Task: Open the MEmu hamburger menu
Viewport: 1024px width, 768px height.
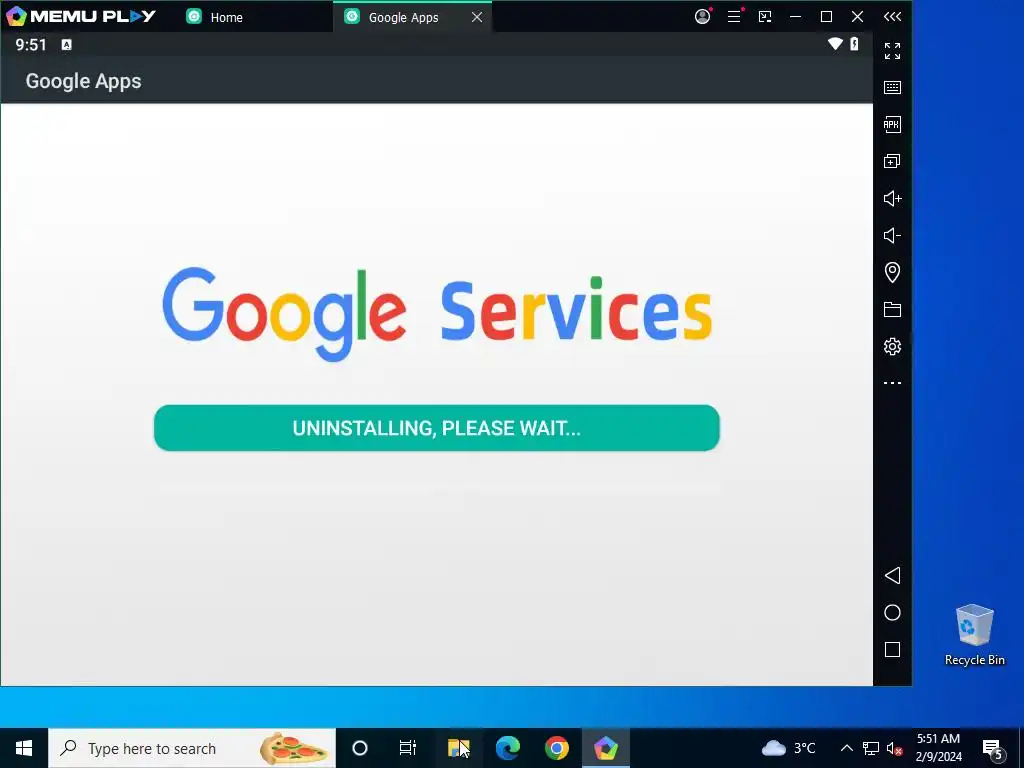Action: coord(734,16)
